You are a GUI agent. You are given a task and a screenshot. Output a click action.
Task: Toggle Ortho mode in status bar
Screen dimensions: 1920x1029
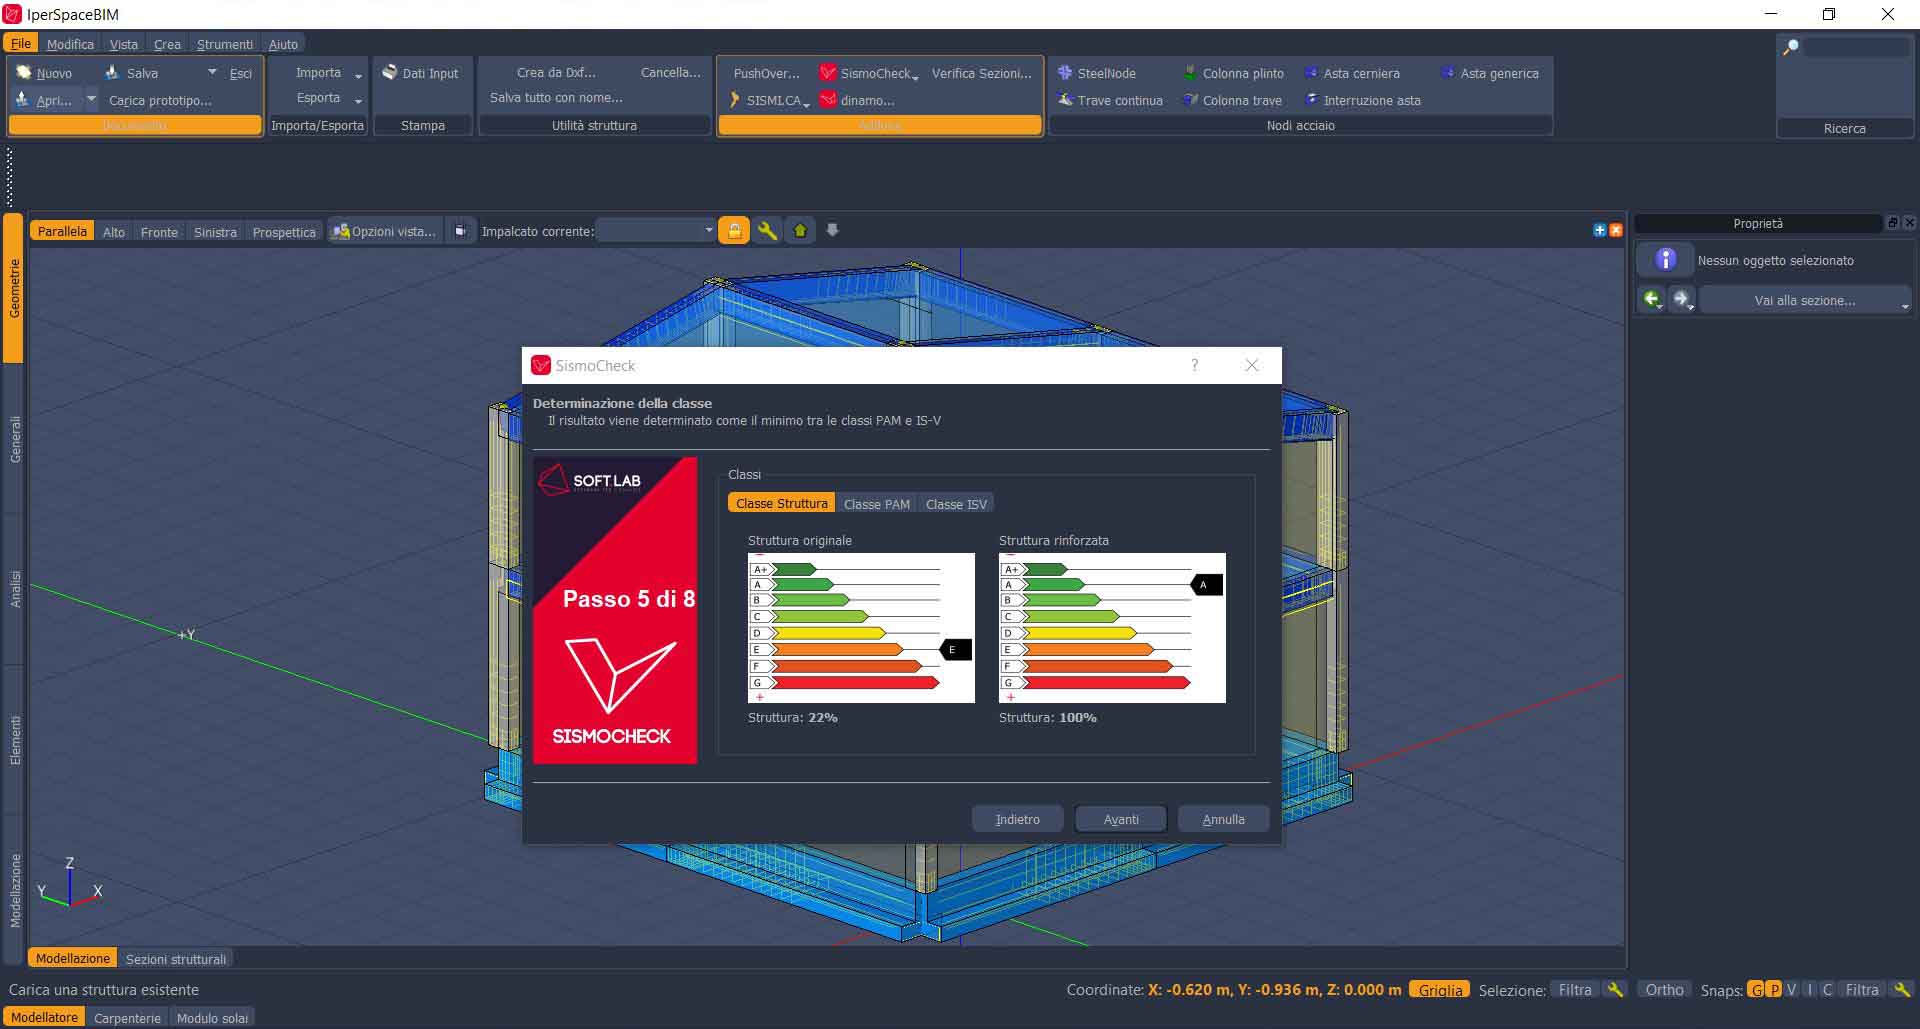tap(1664, 989)
